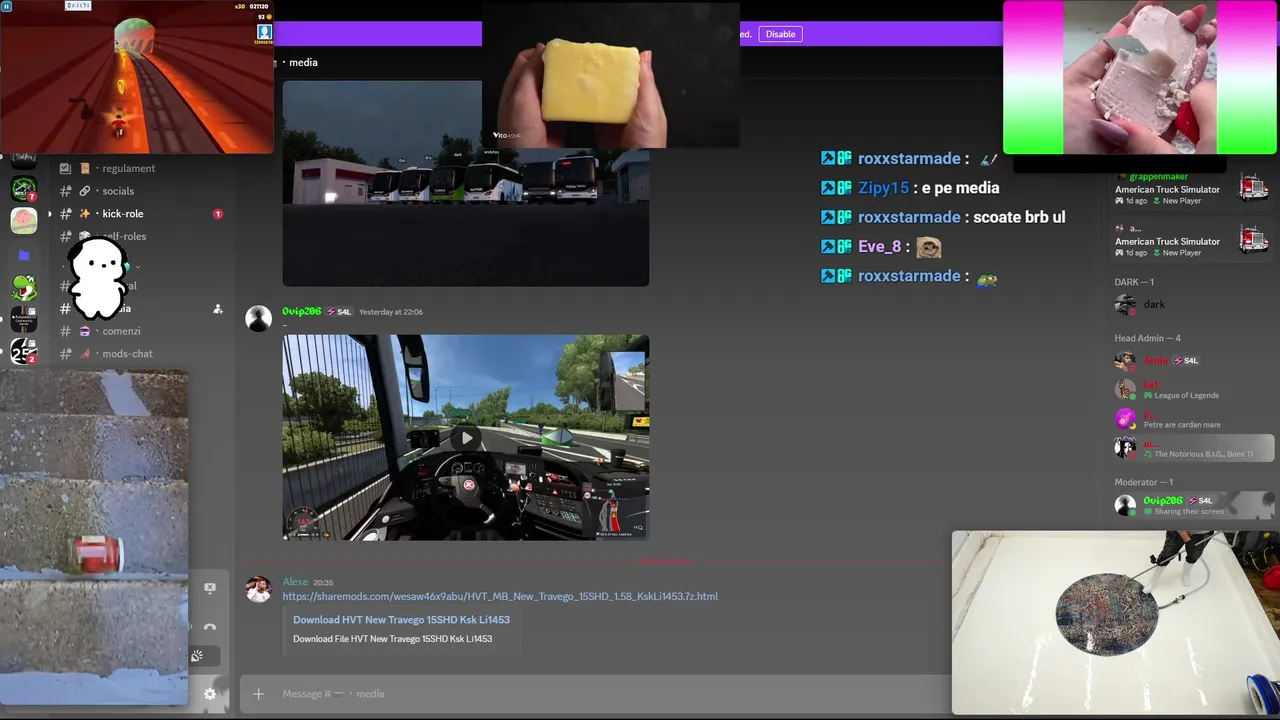Click Download HVT New Travego embed title
The width and height of the screenshot is (1280, 720).
(x=401, y=619)
